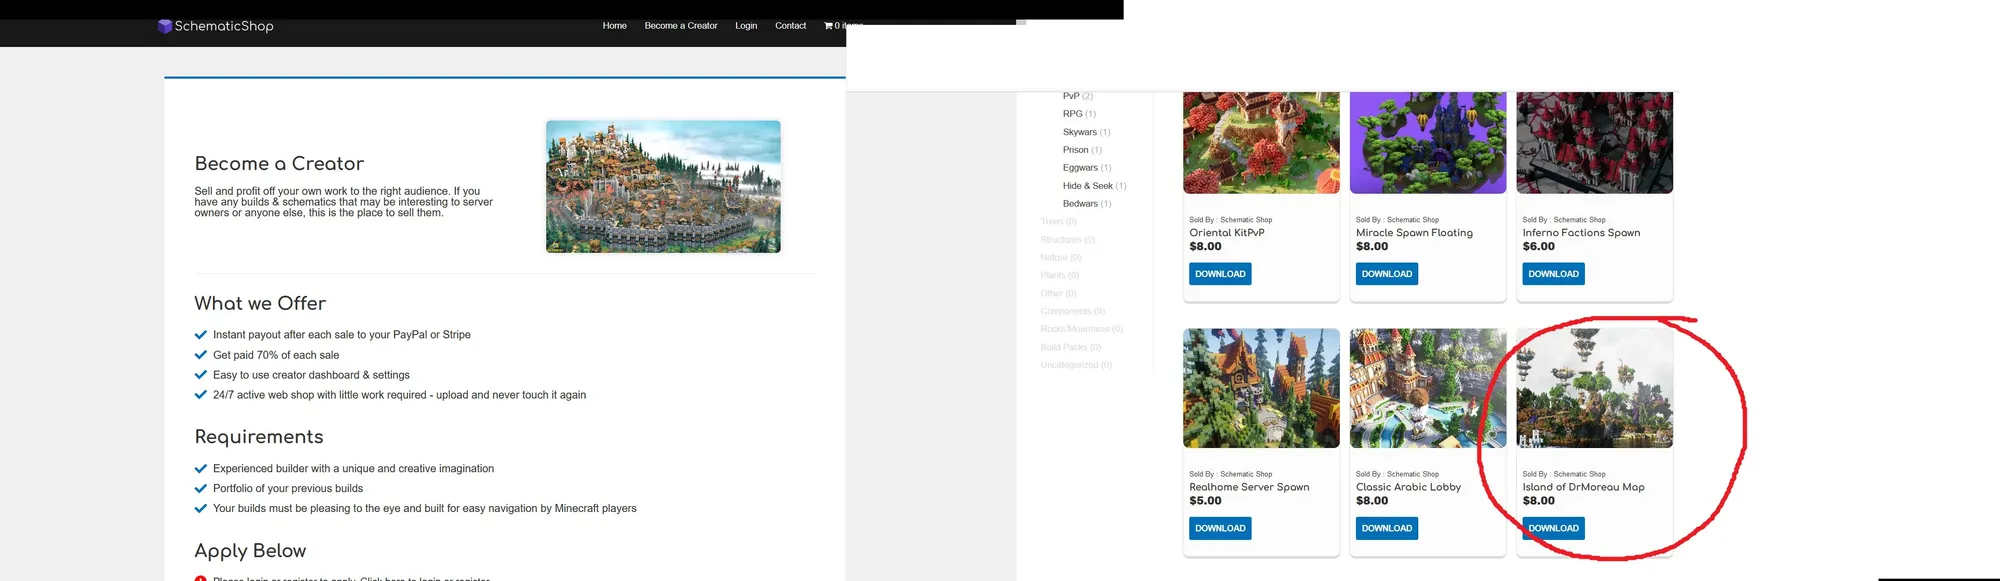Select the Hide & Seek category
This screenshot has height=581, width=2000.
[x=1087, y=186]
